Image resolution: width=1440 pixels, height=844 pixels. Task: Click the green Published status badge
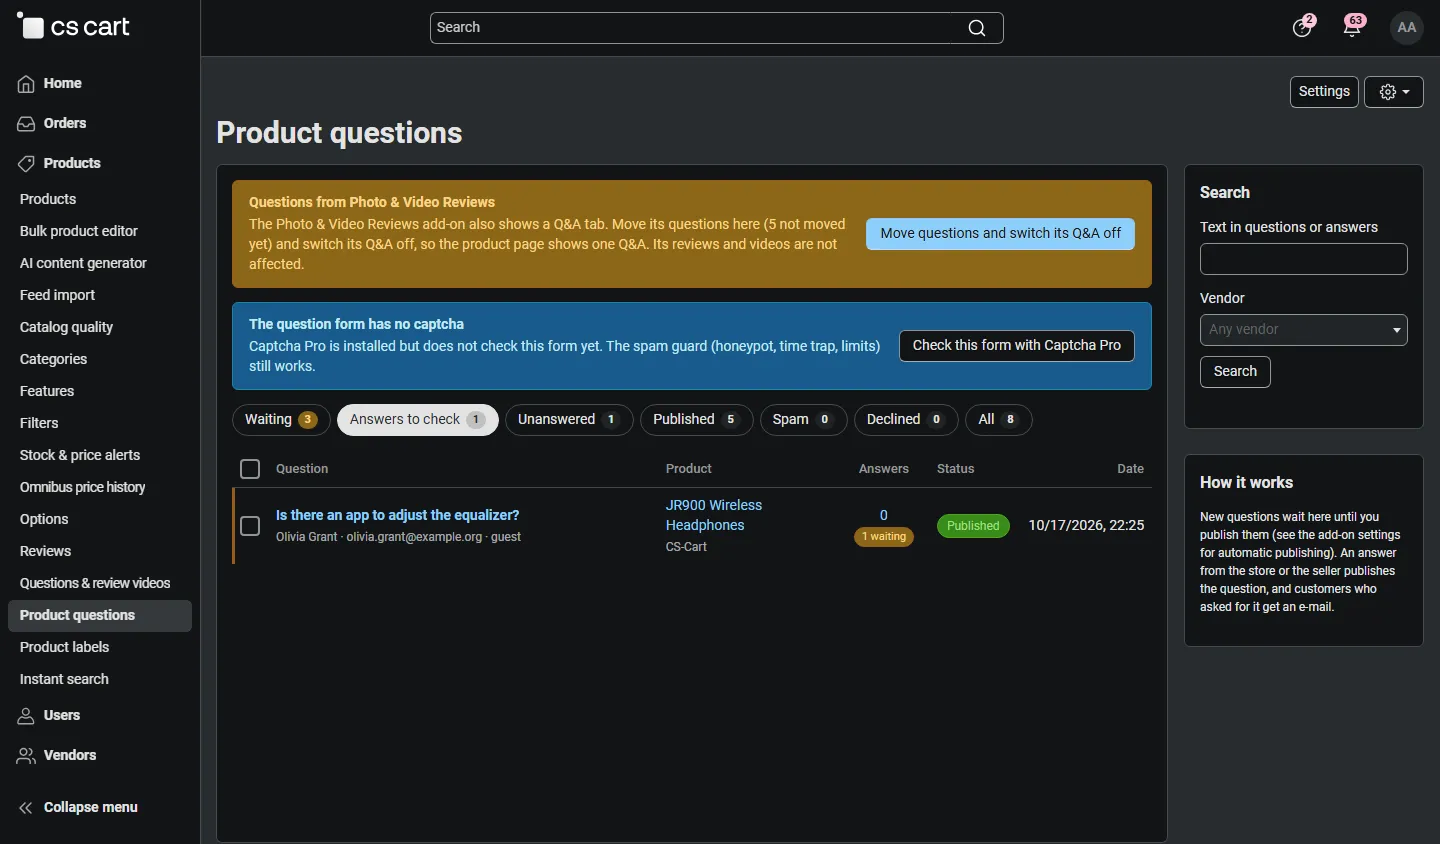click(x=973, y=526)
